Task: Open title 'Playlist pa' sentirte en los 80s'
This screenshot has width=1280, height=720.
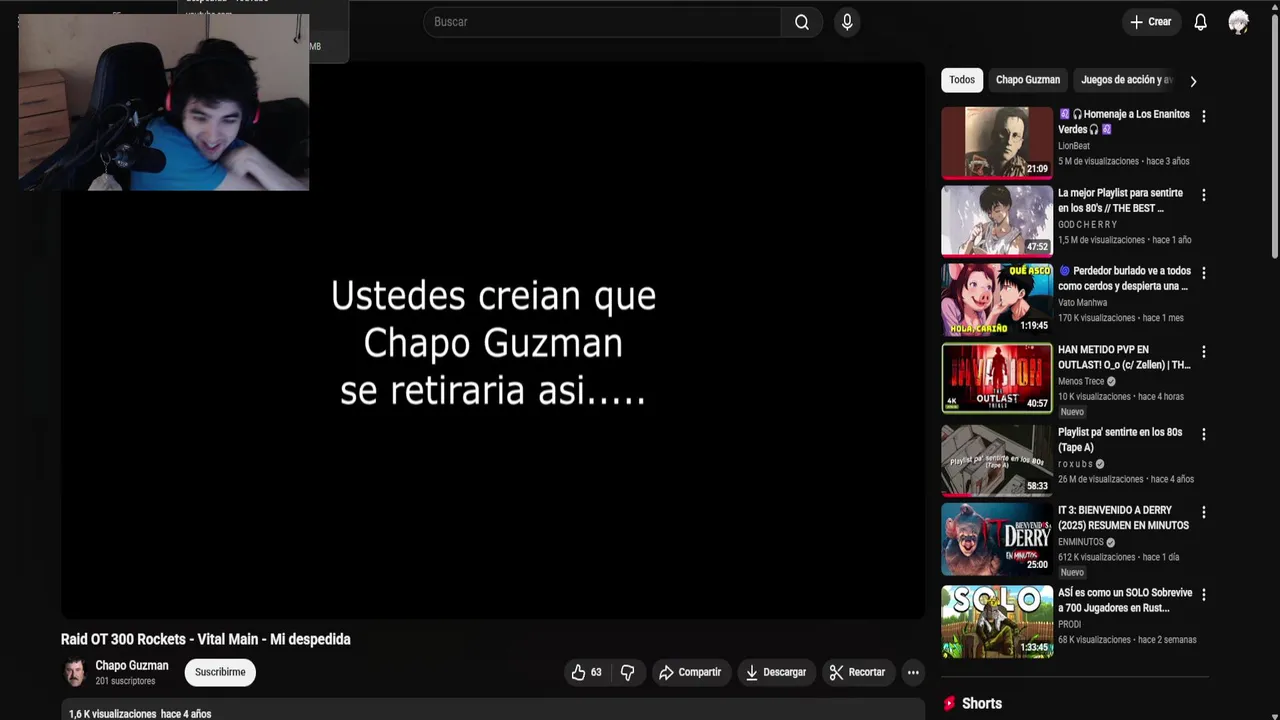Action: [x=1120, y=440]
